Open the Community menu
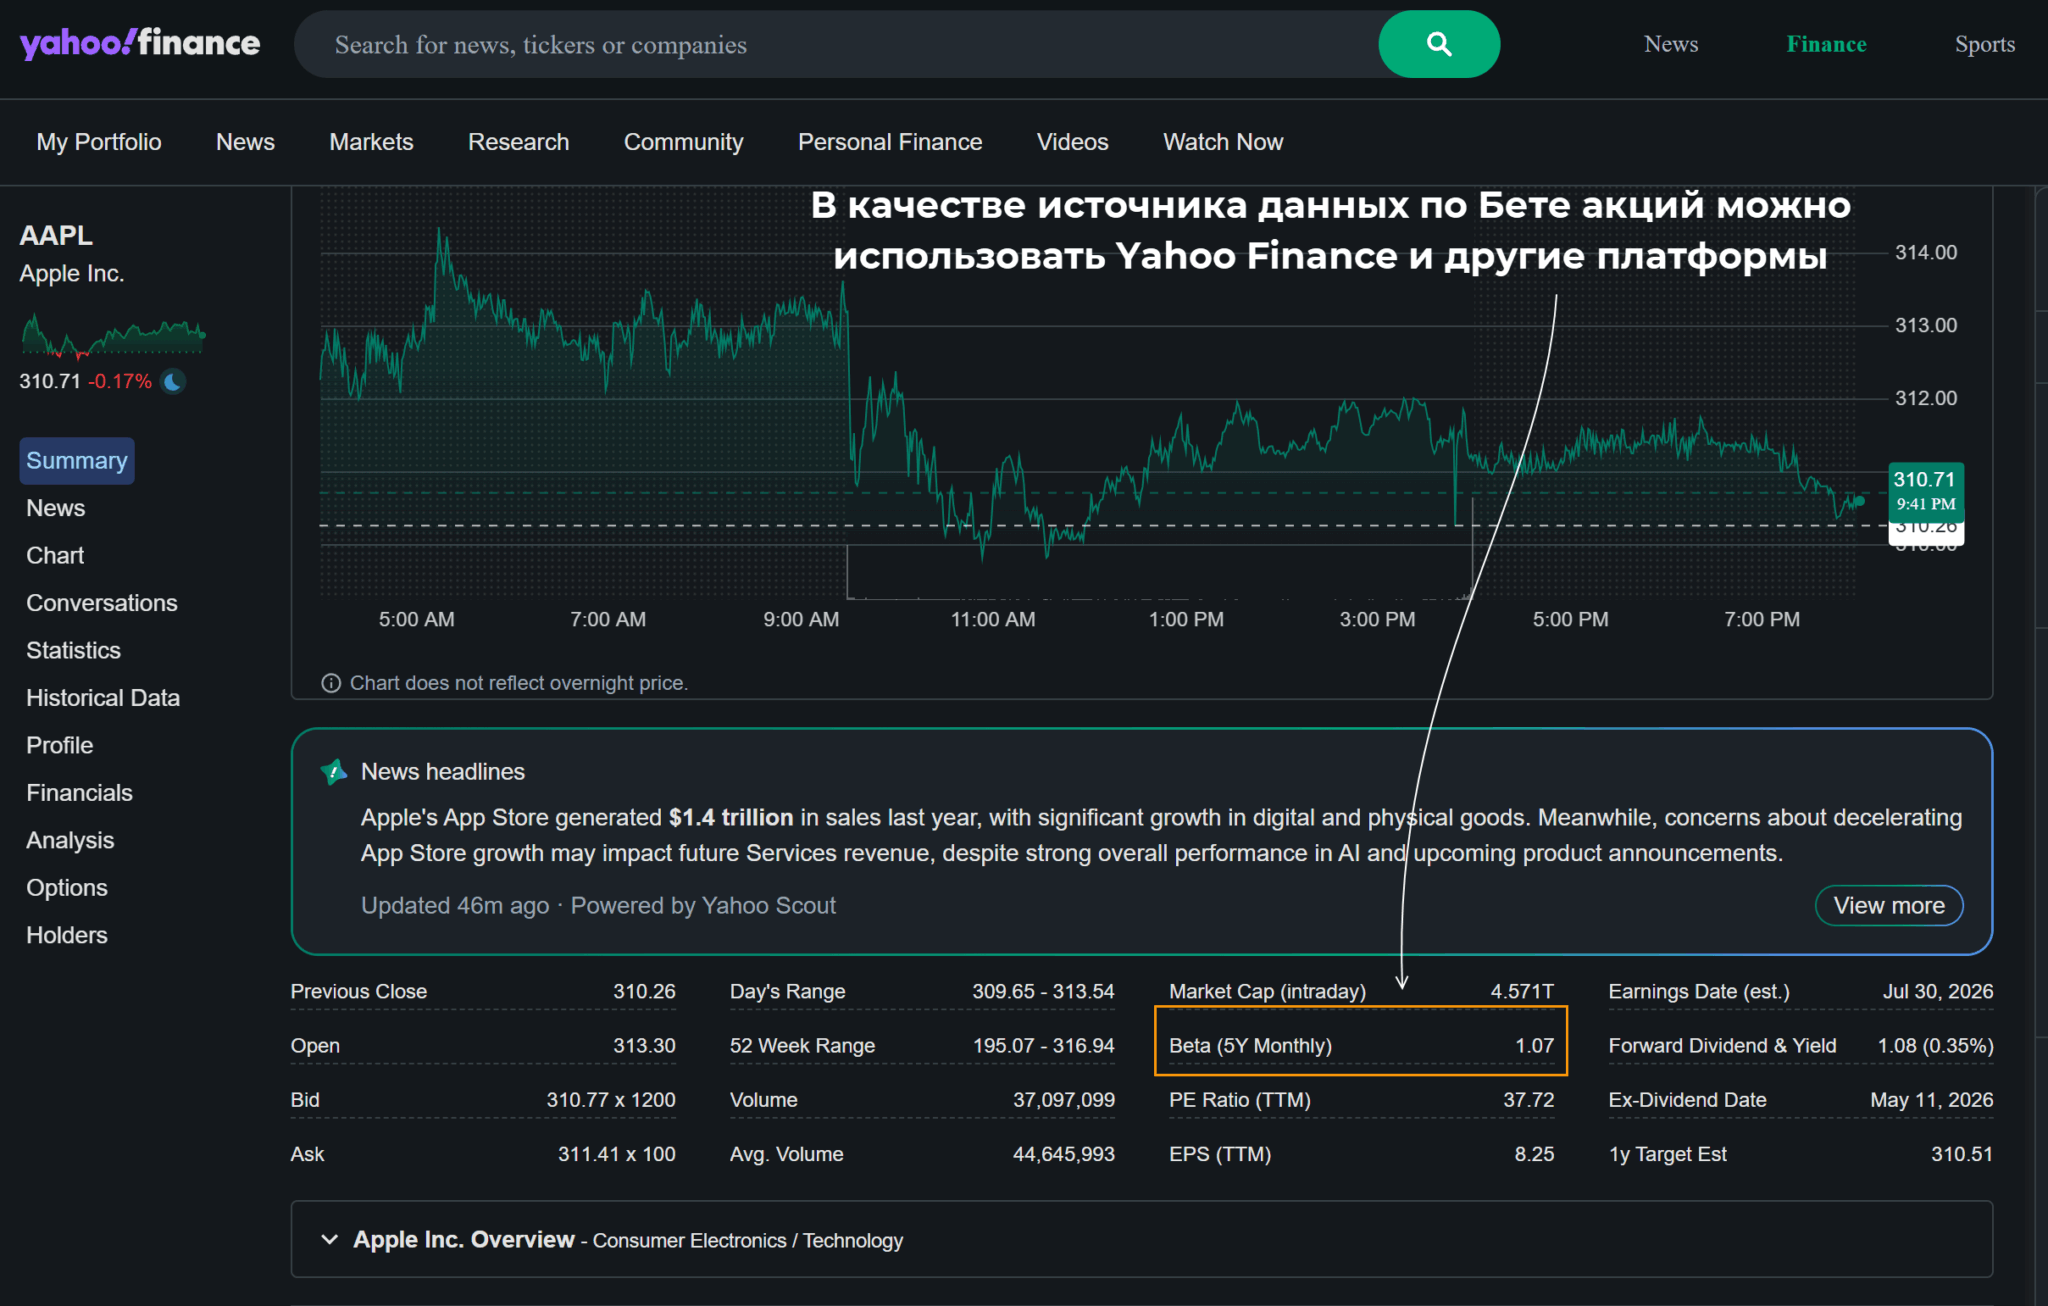Image resolution: width=2048 pixels, height=1306 pixels. [x=683, y=142]
